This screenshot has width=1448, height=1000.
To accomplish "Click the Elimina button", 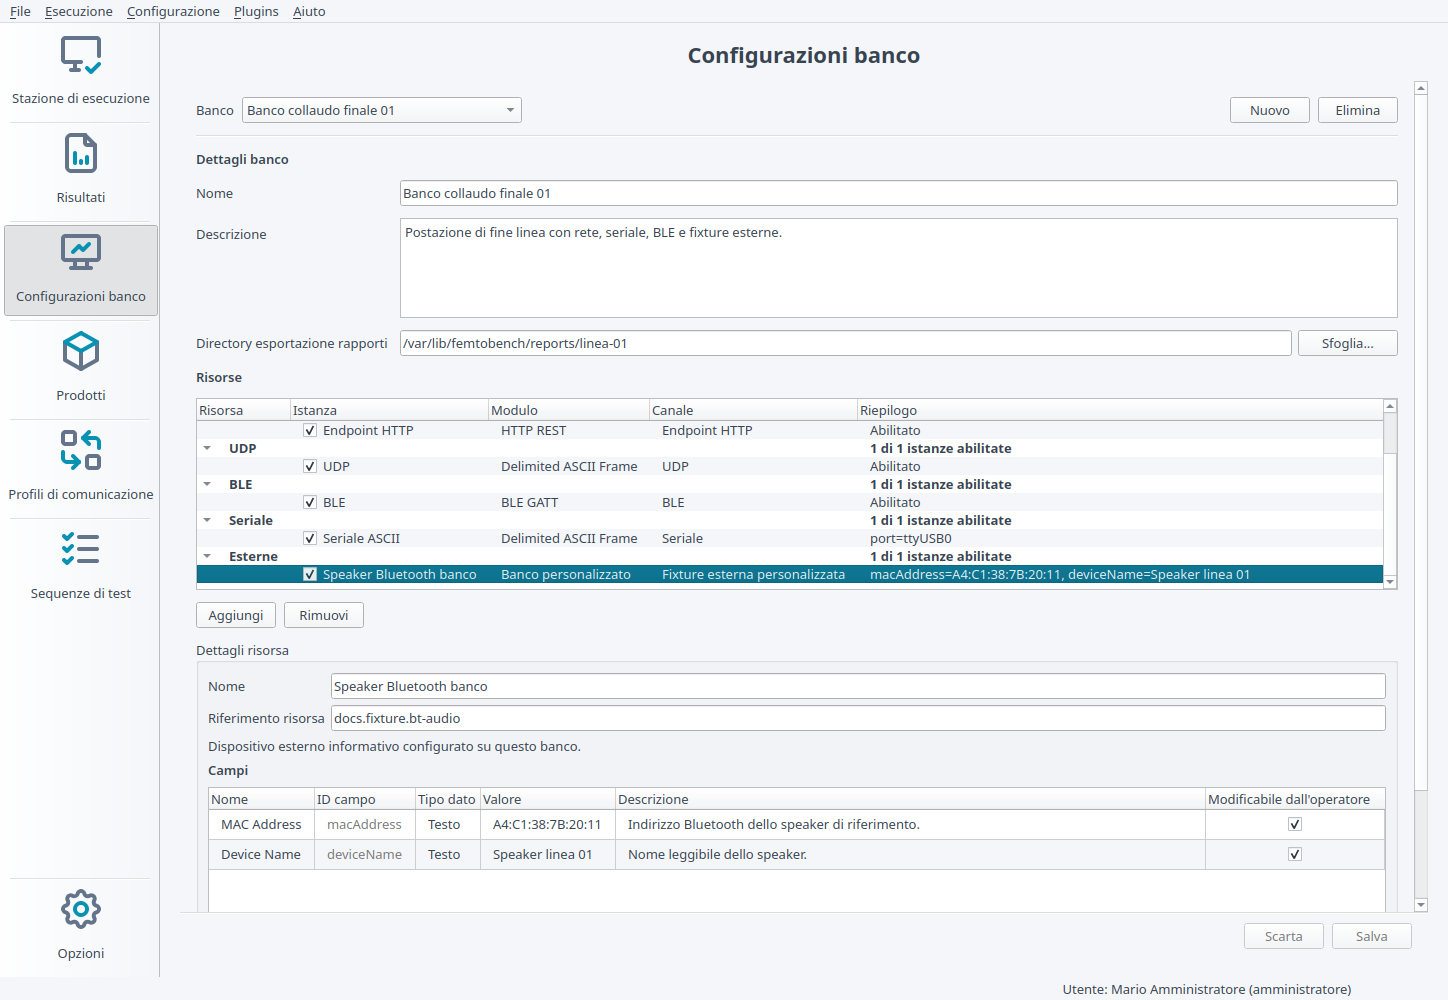I will pyautogui.click(x=1358, y=110).
